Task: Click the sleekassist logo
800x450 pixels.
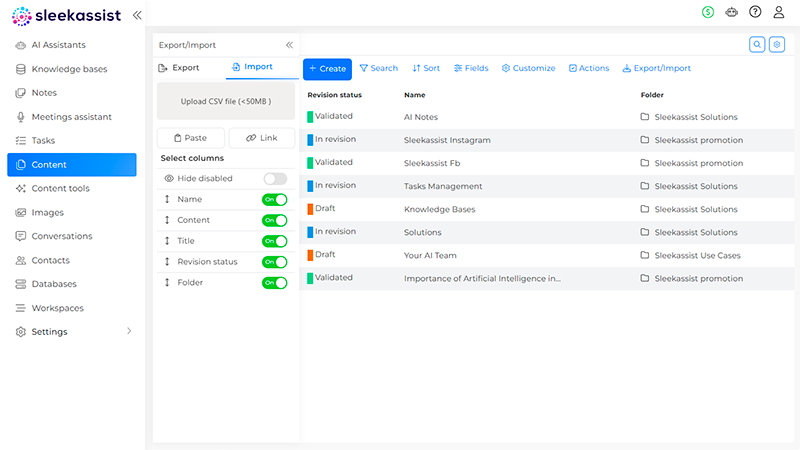Action: tap(66, 16)
